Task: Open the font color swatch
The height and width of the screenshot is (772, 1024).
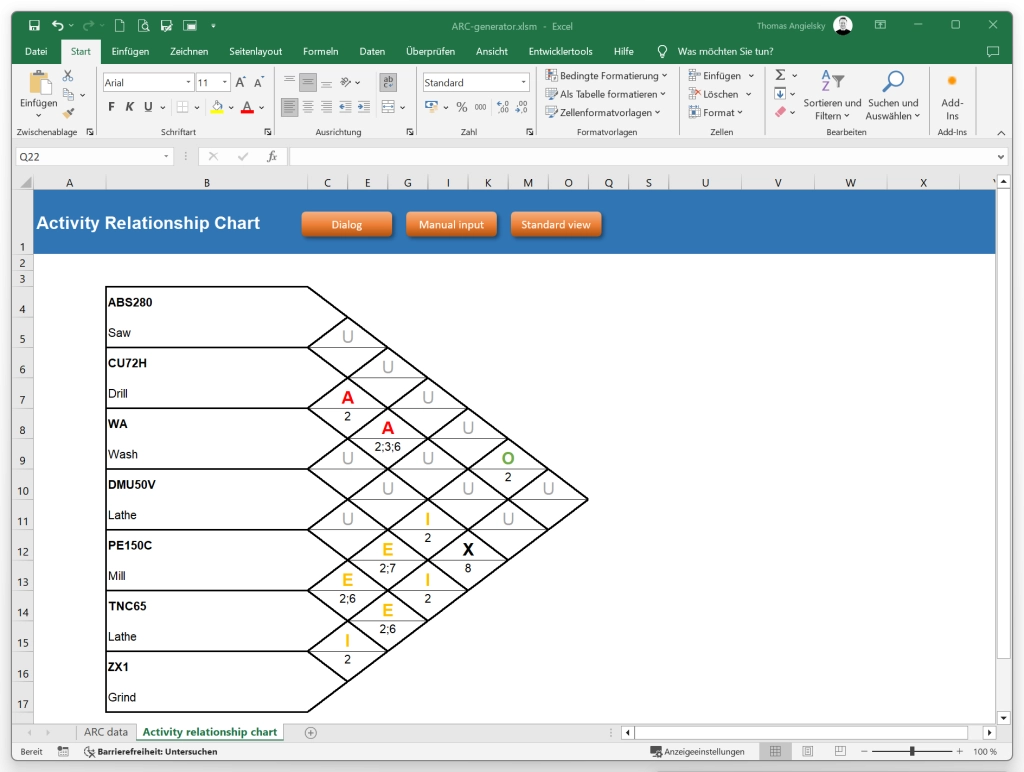Action: click(x=247, y=106)
